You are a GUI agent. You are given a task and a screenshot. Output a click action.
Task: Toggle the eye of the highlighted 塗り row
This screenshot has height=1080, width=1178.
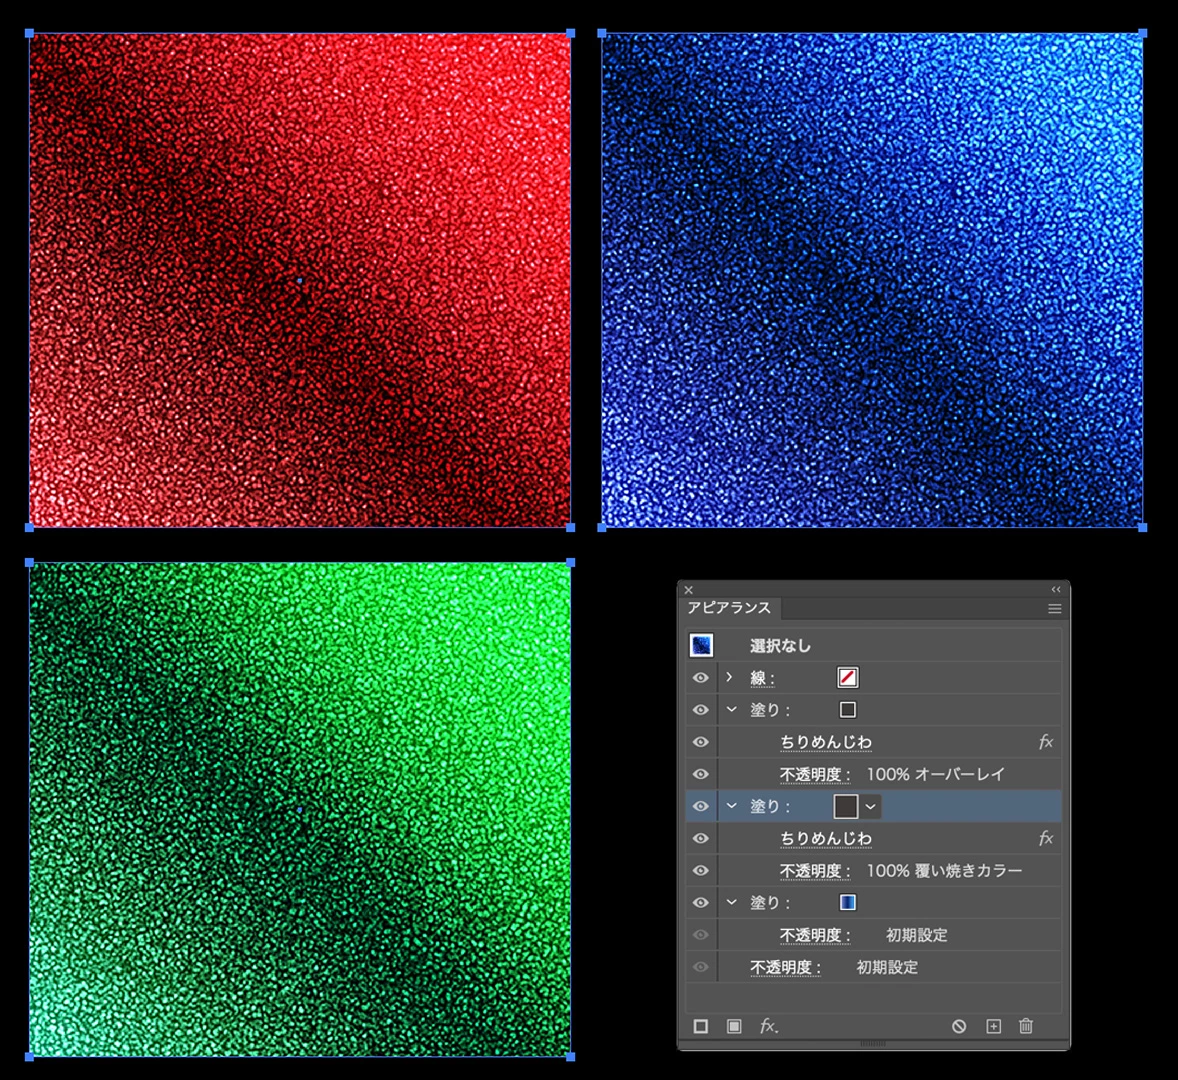700,806
